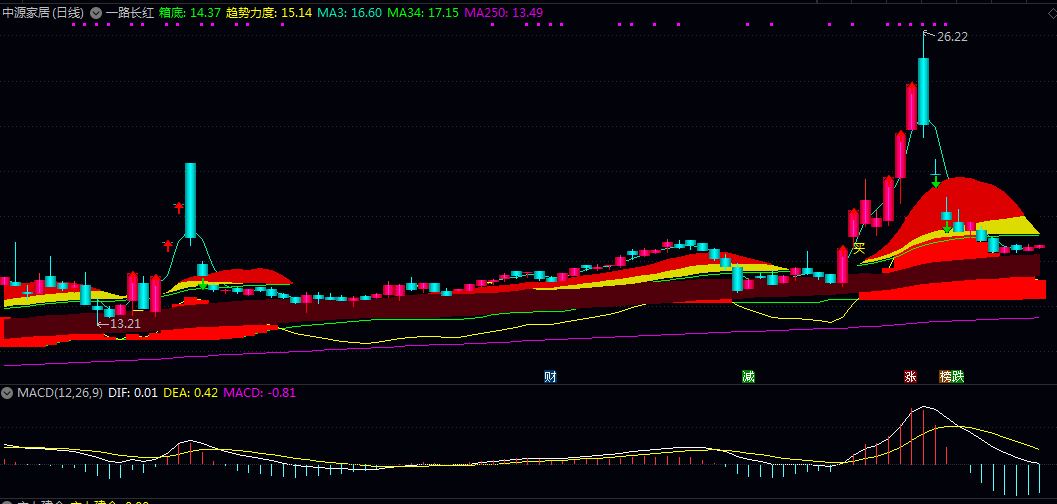
Task: Click the MA34: 17.15 legend
Action: [423, 13]
